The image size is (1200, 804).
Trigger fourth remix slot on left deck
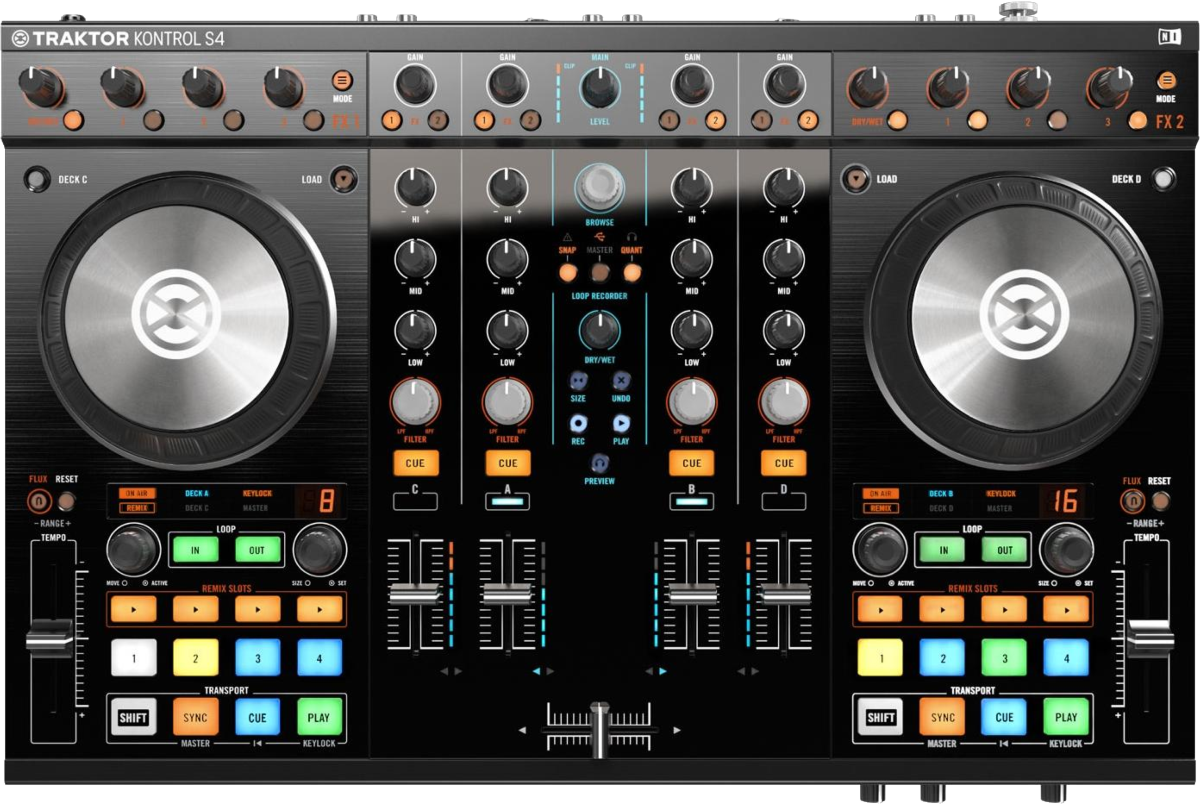(320, 608)
